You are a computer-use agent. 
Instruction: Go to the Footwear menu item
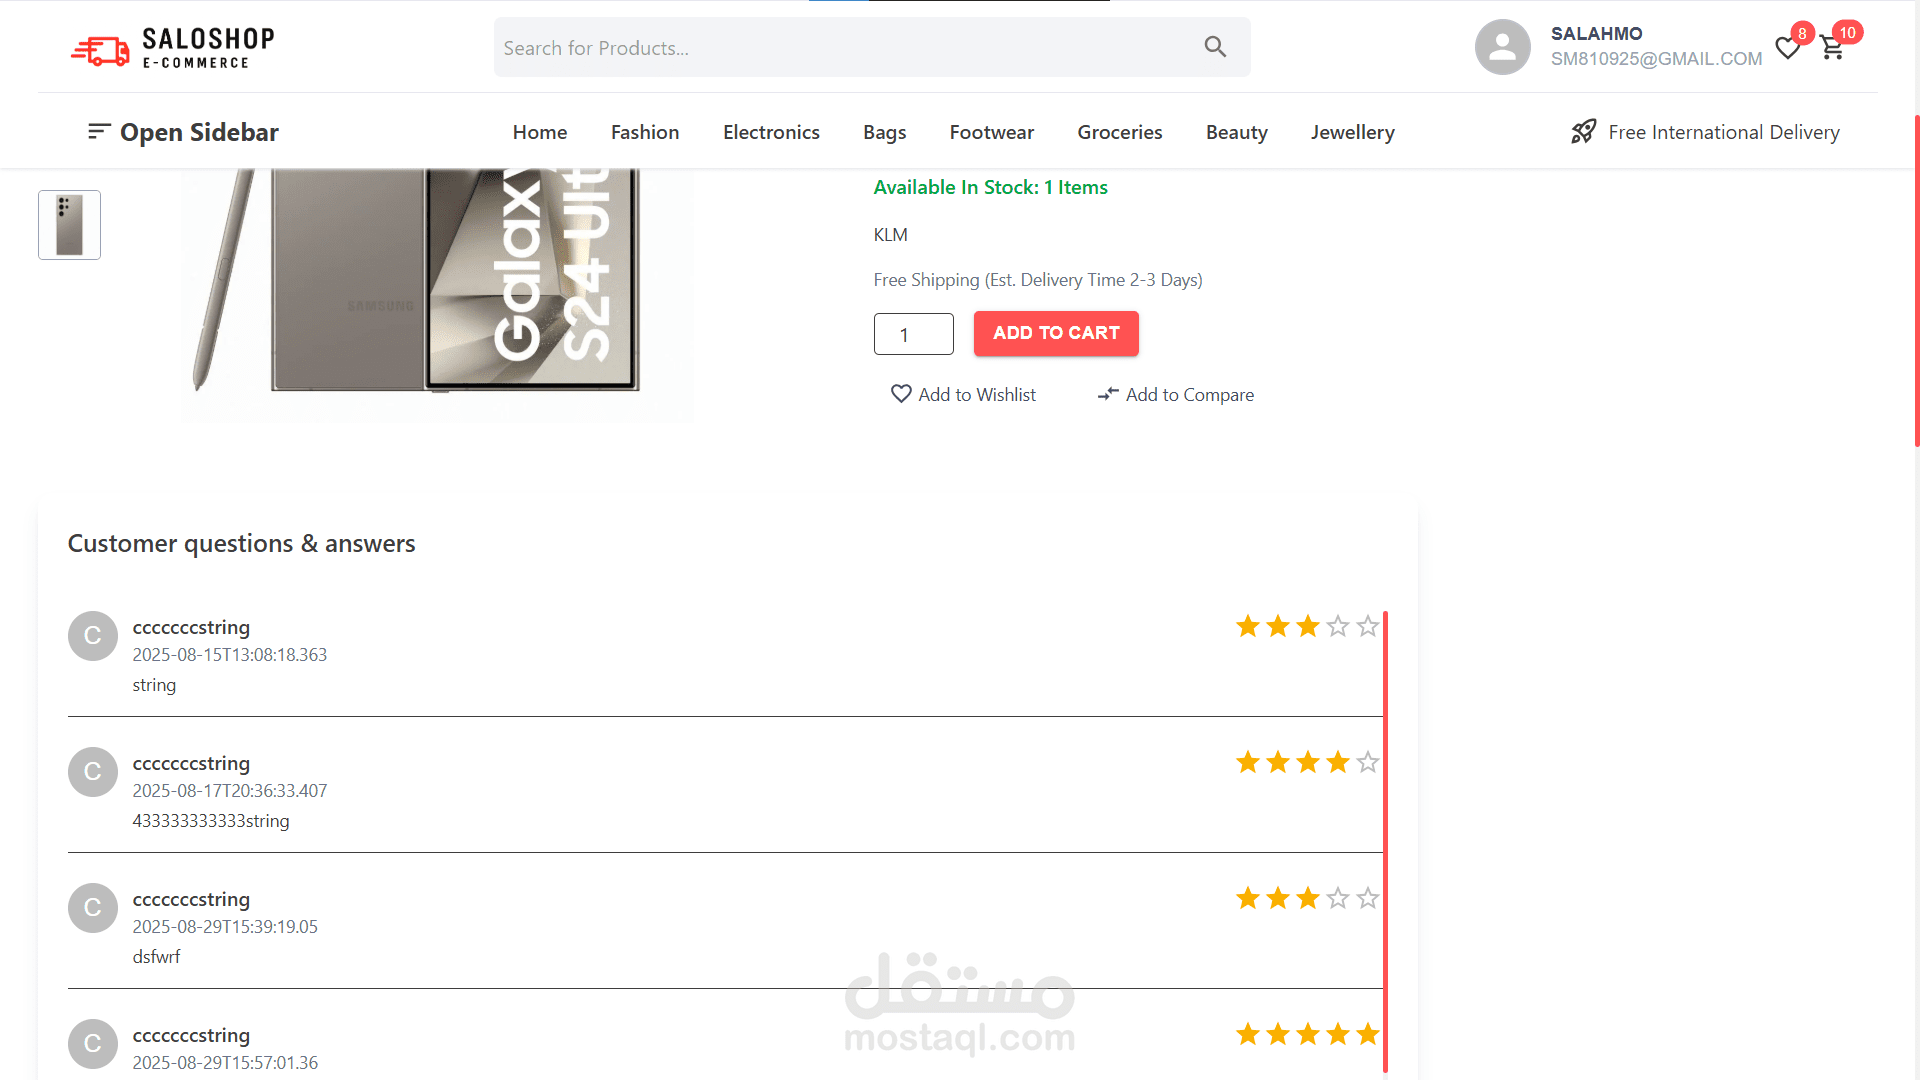point(991,132)
